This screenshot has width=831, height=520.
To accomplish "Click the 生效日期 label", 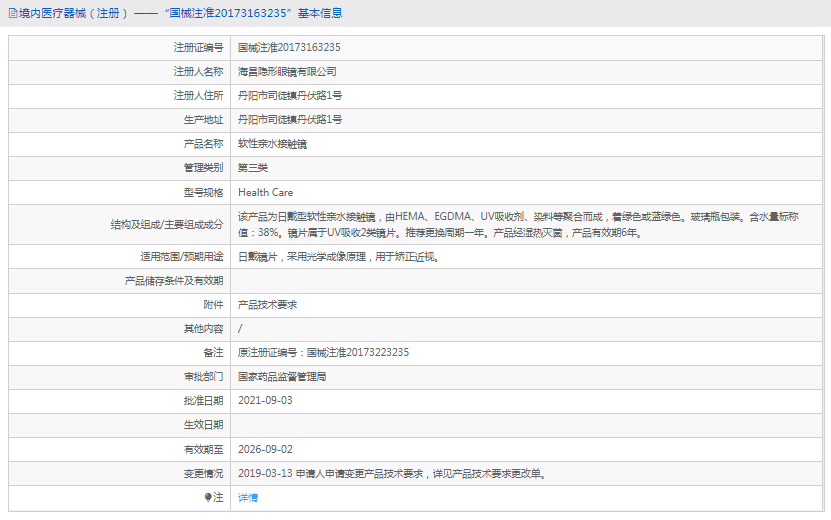I will click(x=204, y=425).
